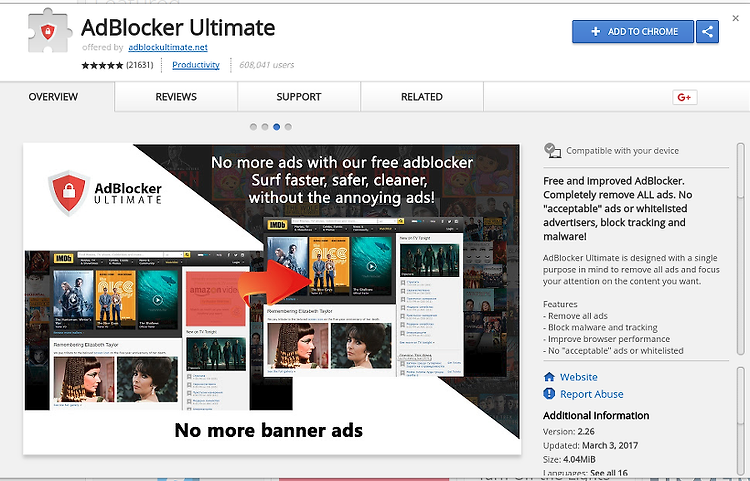Click the Size: 4.04MiB text
This screenshot has height=481, width=750.
[x=569, y=459]
